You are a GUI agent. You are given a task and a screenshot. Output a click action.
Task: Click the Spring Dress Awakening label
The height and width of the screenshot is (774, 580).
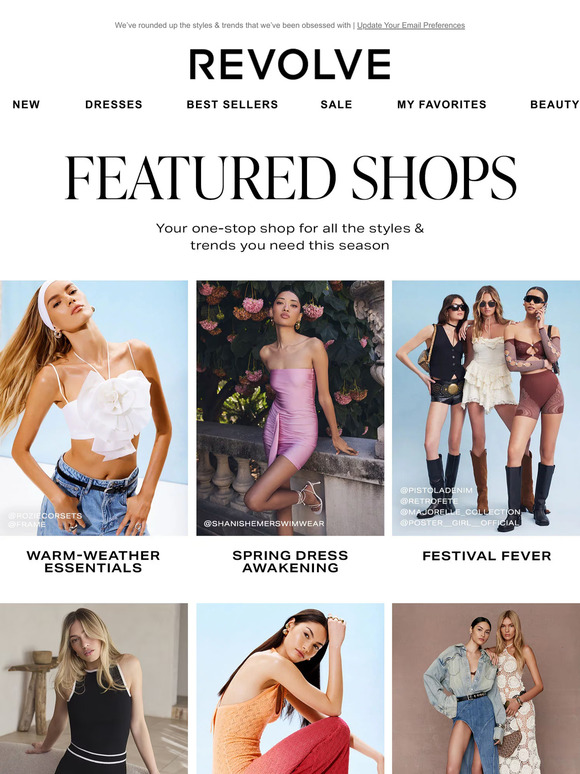tap(290, 562)
